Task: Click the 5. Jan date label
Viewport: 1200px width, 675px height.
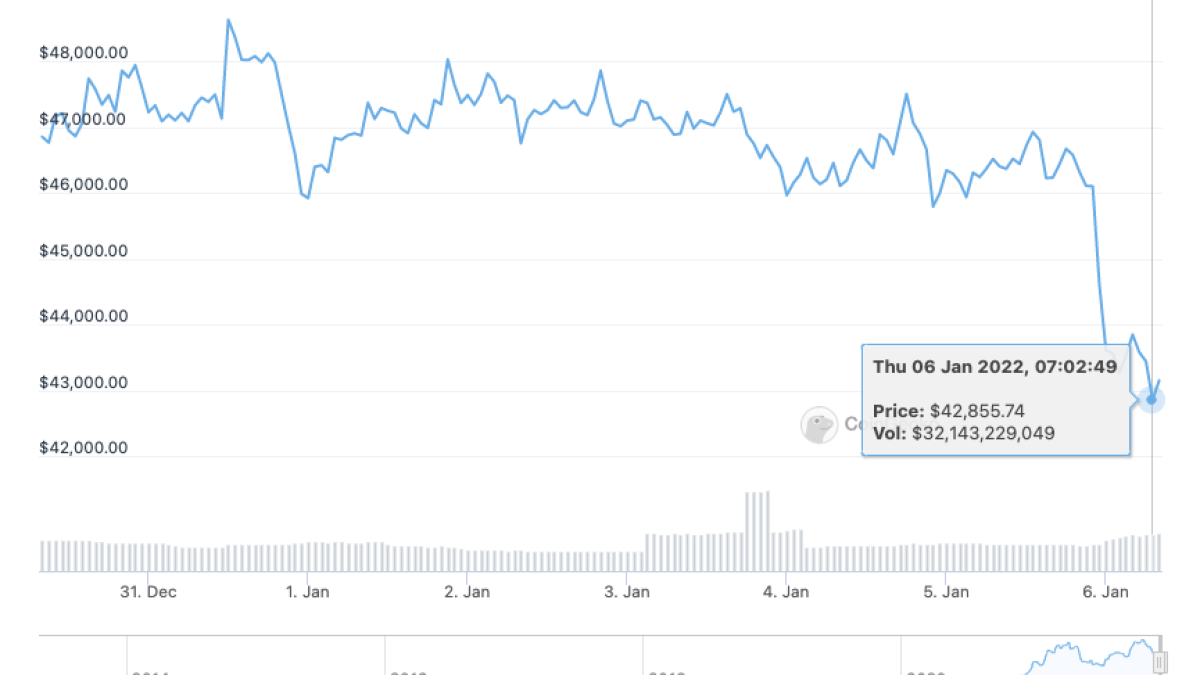Action: [945, 592]
